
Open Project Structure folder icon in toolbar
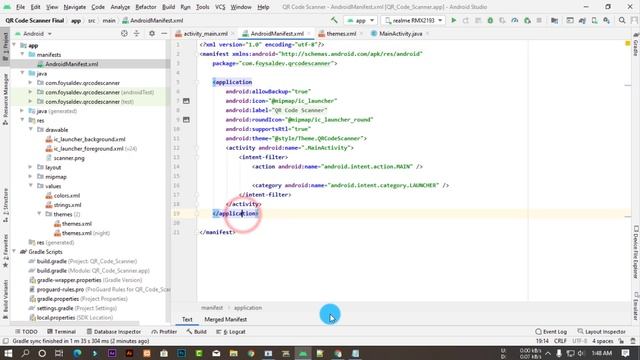[x=554, y=20]
